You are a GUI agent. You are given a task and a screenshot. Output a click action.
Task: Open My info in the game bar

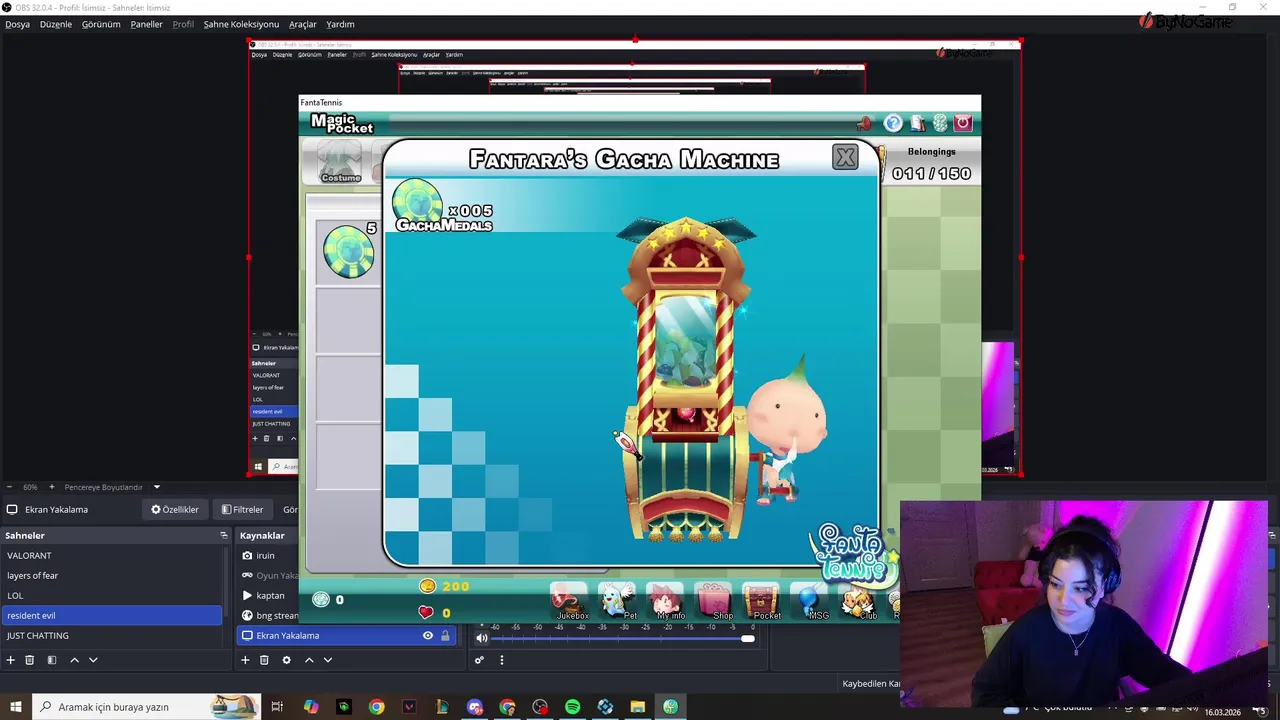[x=666, y=601]
